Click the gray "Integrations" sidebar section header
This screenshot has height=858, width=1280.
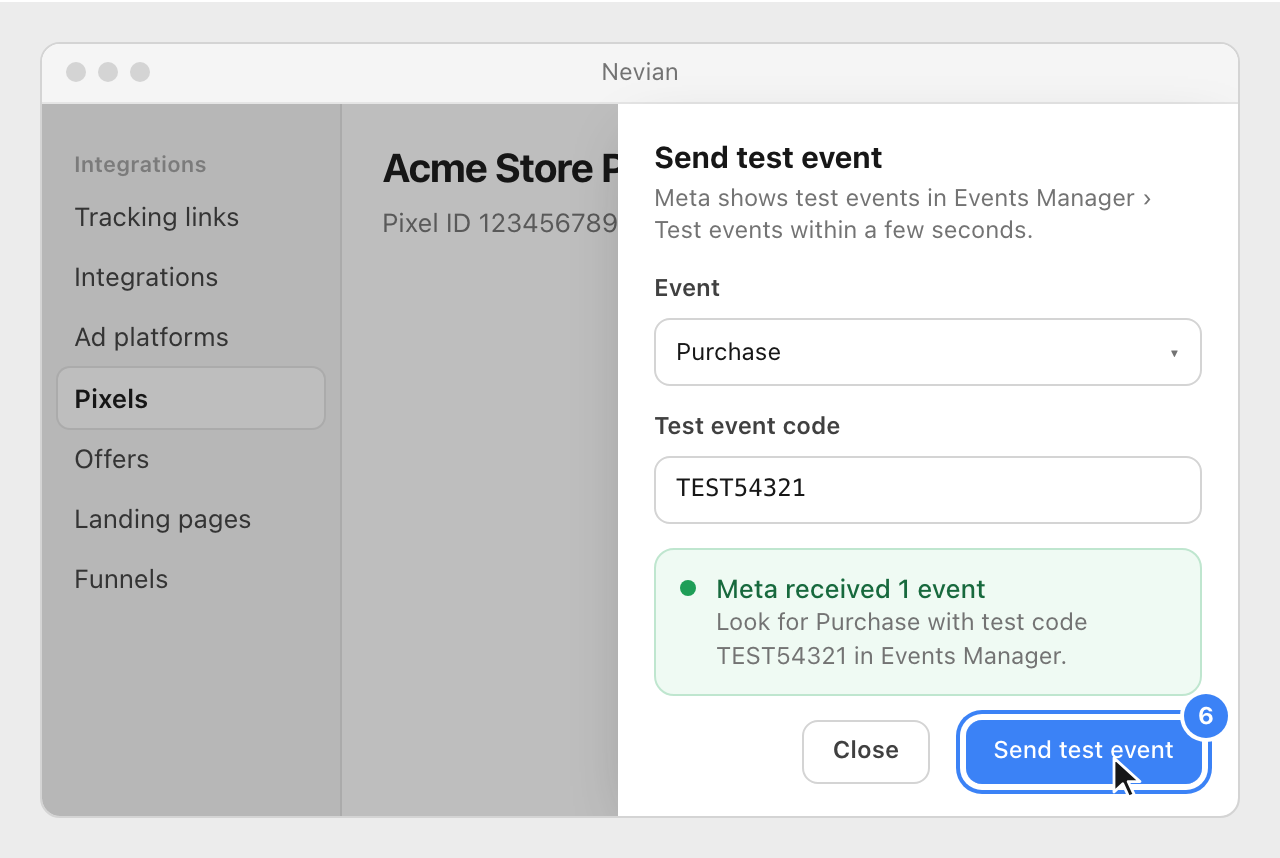click(x=140, y=165)
